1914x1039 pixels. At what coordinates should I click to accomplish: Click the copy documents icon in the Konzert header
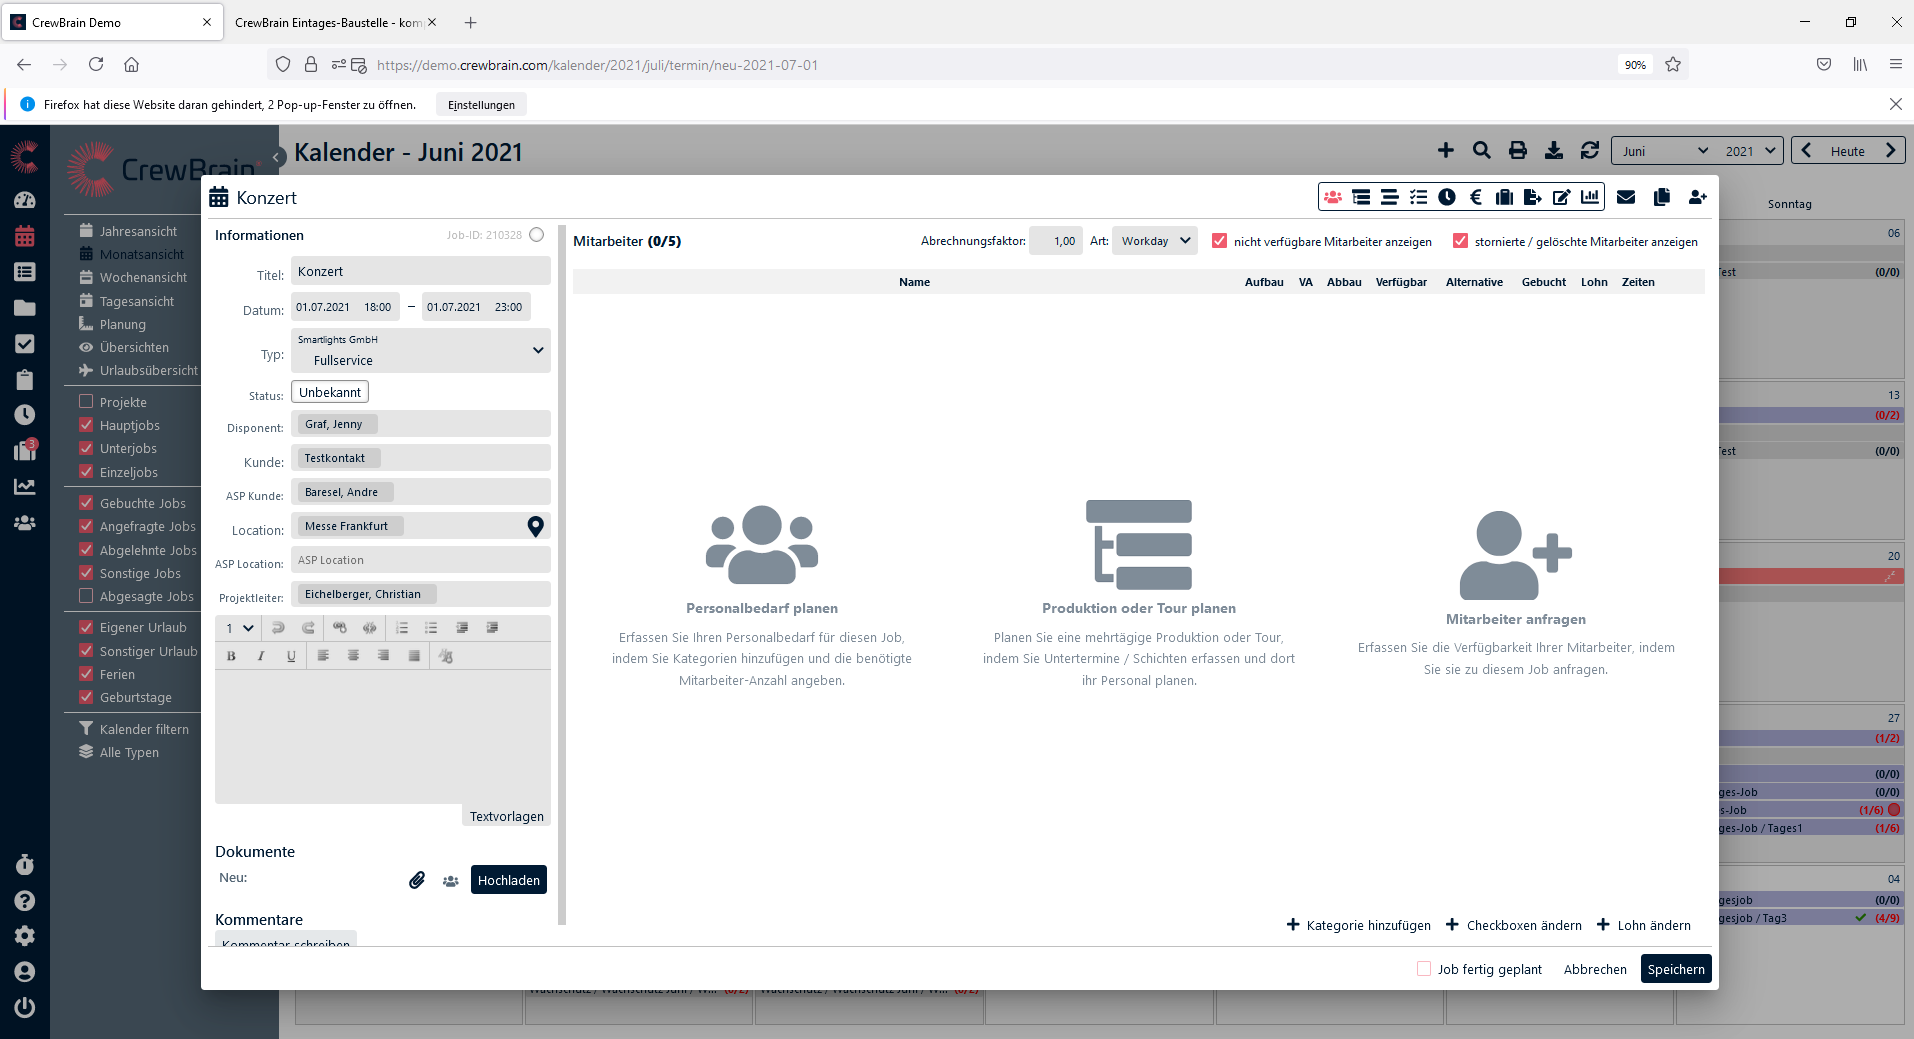point(1662,197)
